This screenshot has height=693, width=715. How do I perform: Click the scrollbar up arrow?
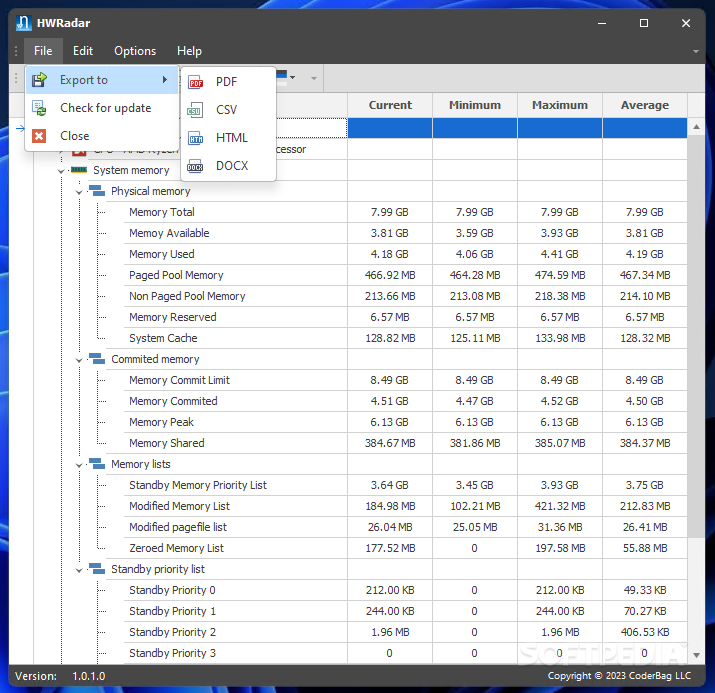point(696,127)
